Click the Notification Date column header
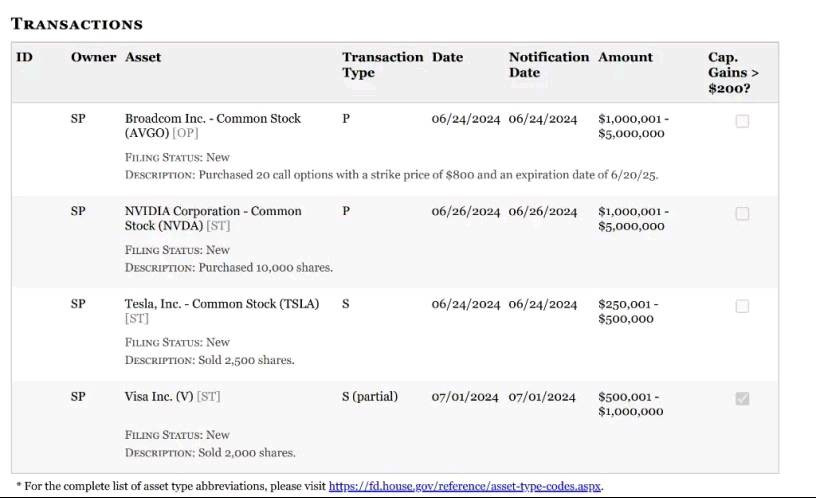 pyautogui.click(x=549, y=65)
